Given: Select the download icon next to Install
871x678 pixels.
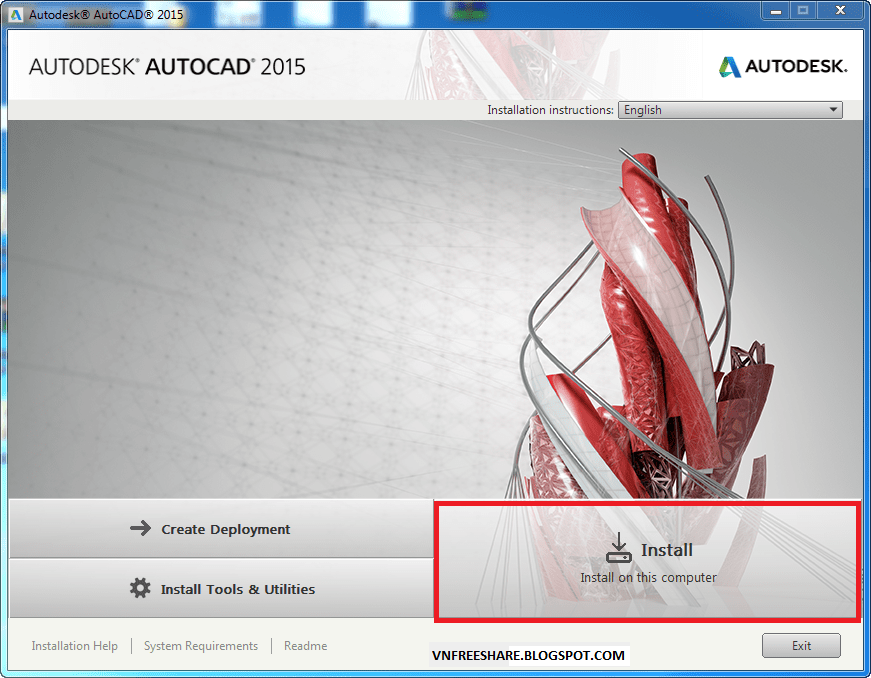Looking at the screenshot, I should click(x=619, y=548).
